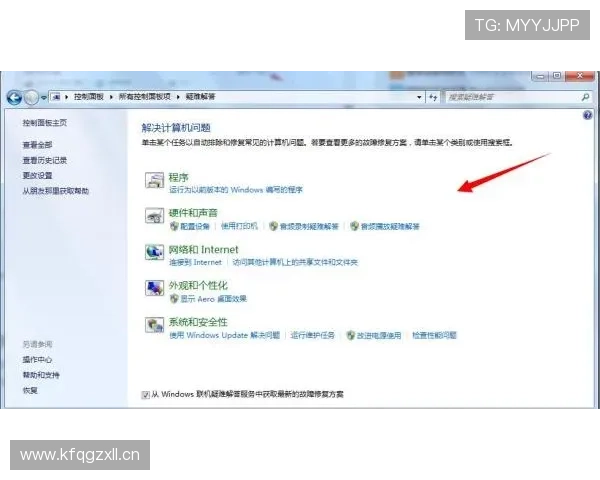Open the 外观和个性化 heading

198,285
